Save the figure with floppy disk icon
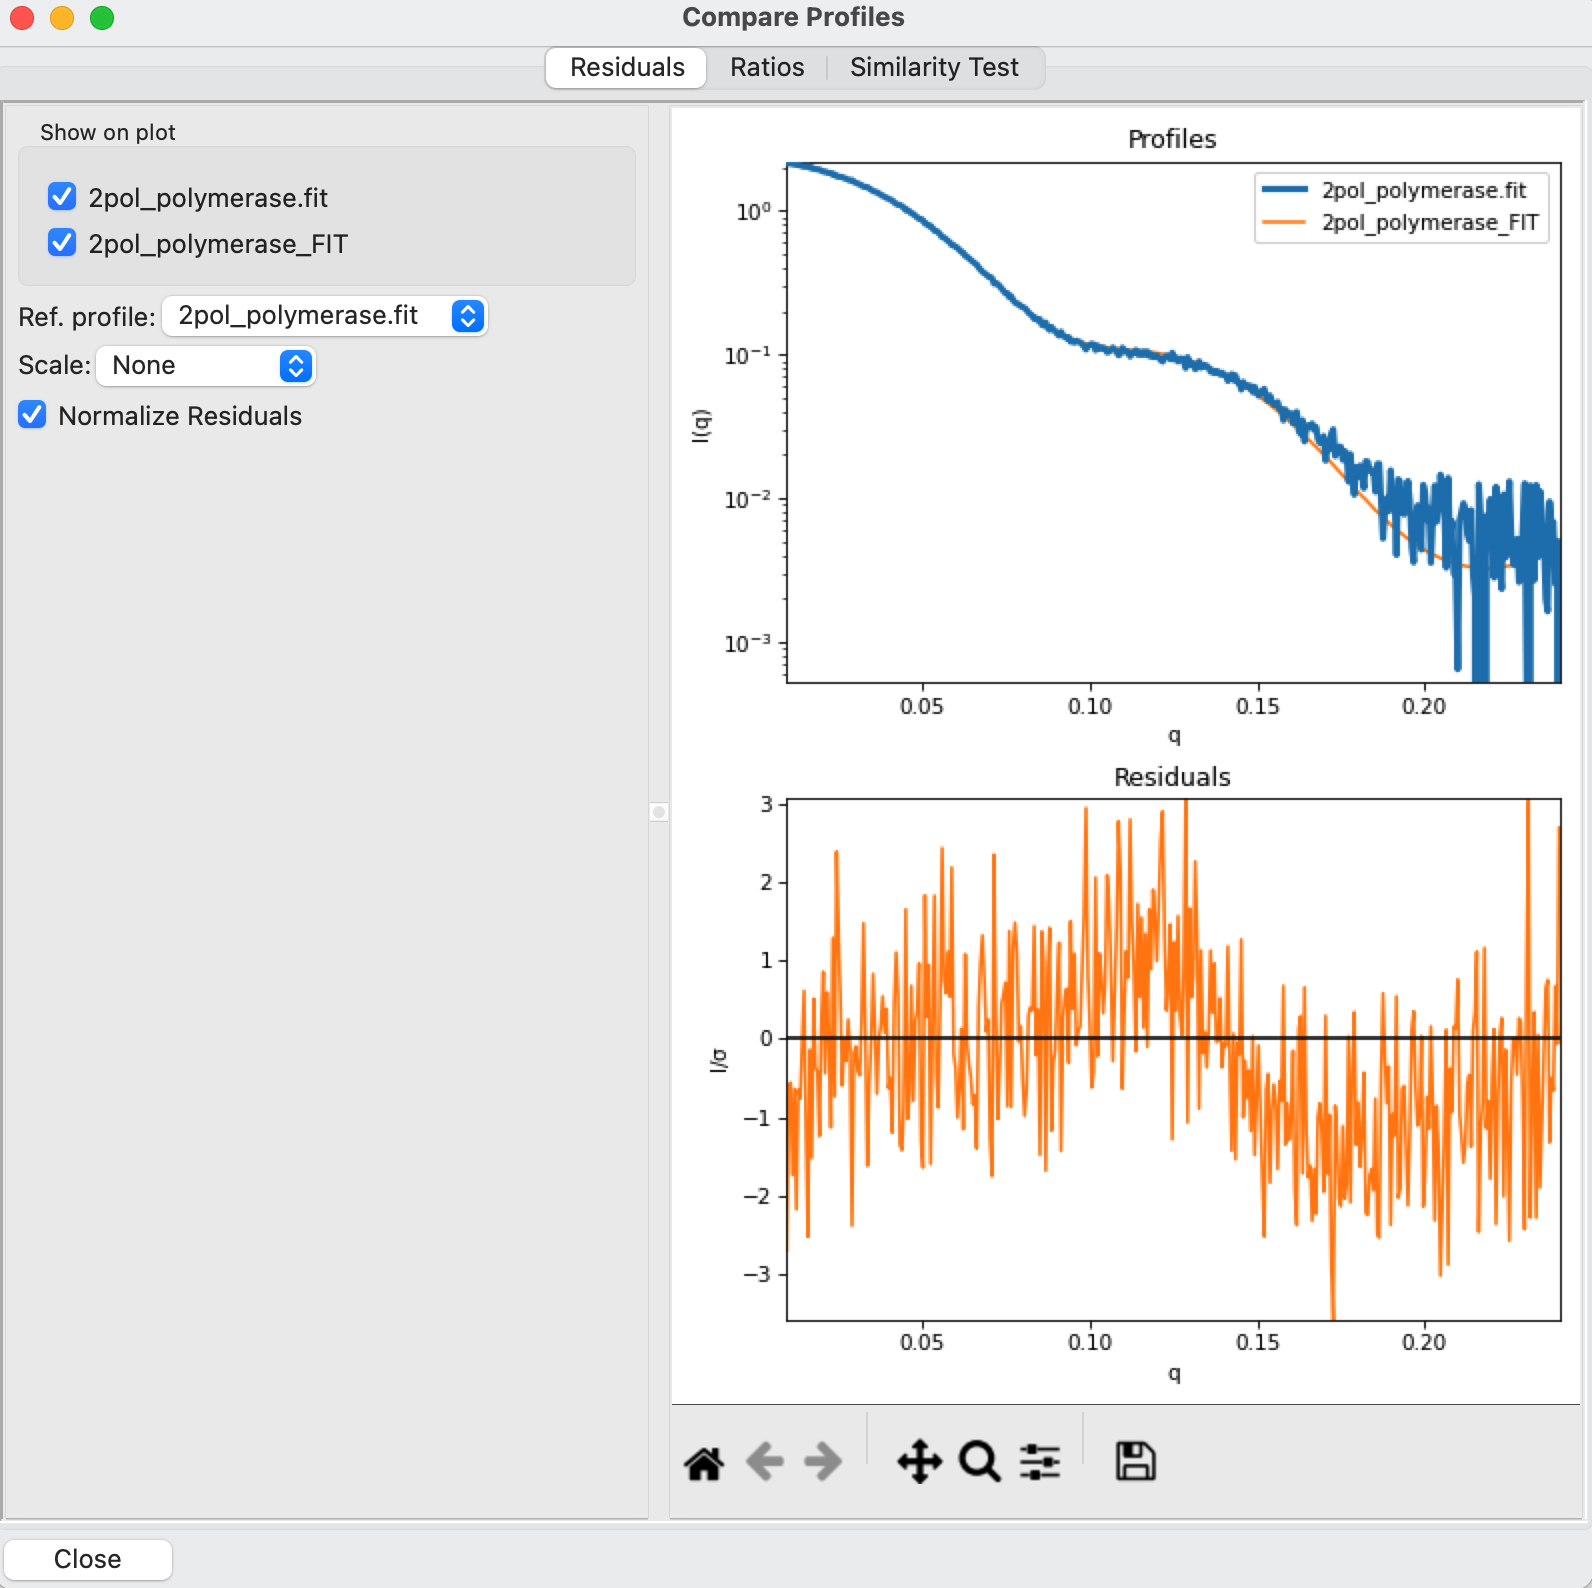The image size is (1592, 1588). (x=1135, y=1461)
